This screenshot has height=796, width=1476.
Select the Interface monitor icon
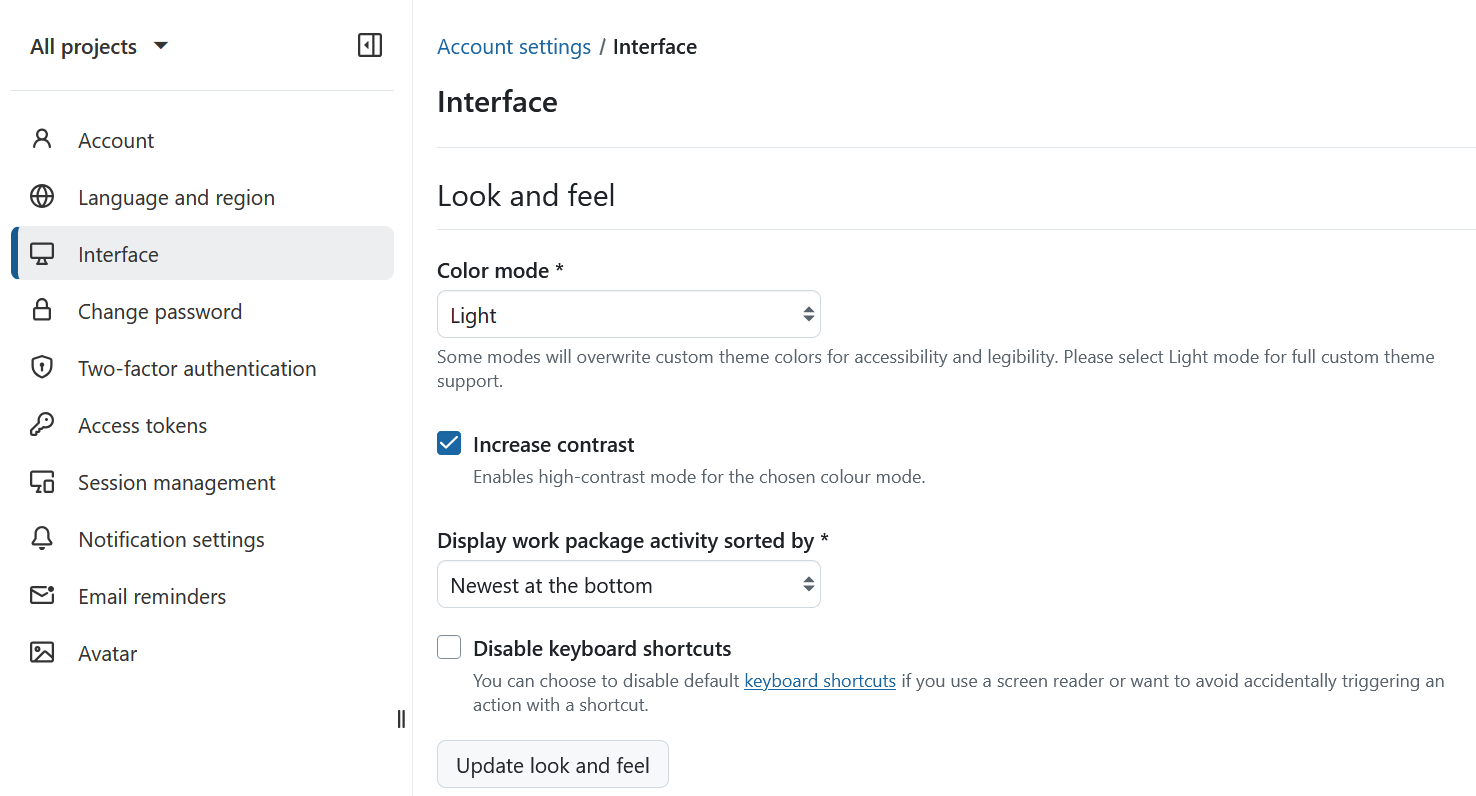[41, 254]
